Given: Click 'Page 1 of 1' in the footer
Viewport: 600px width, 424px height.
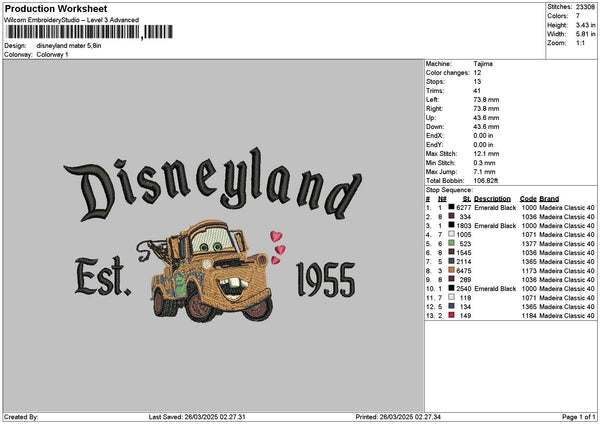Looking at the screenshot, I should [x=579, y=417].
